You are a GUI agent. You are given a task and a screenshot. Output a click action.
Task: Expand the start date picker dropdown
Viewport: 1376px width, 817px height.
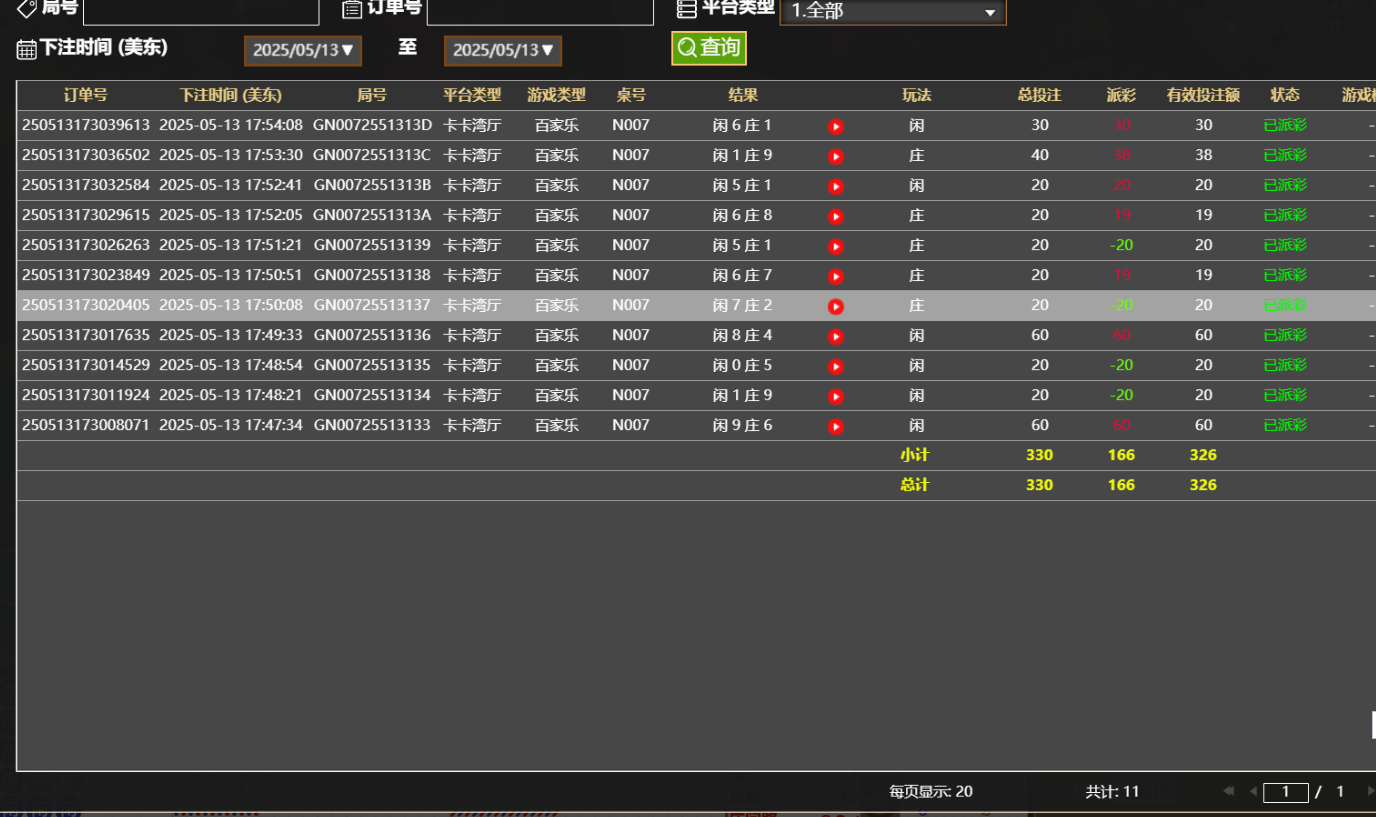coord(303,50)
